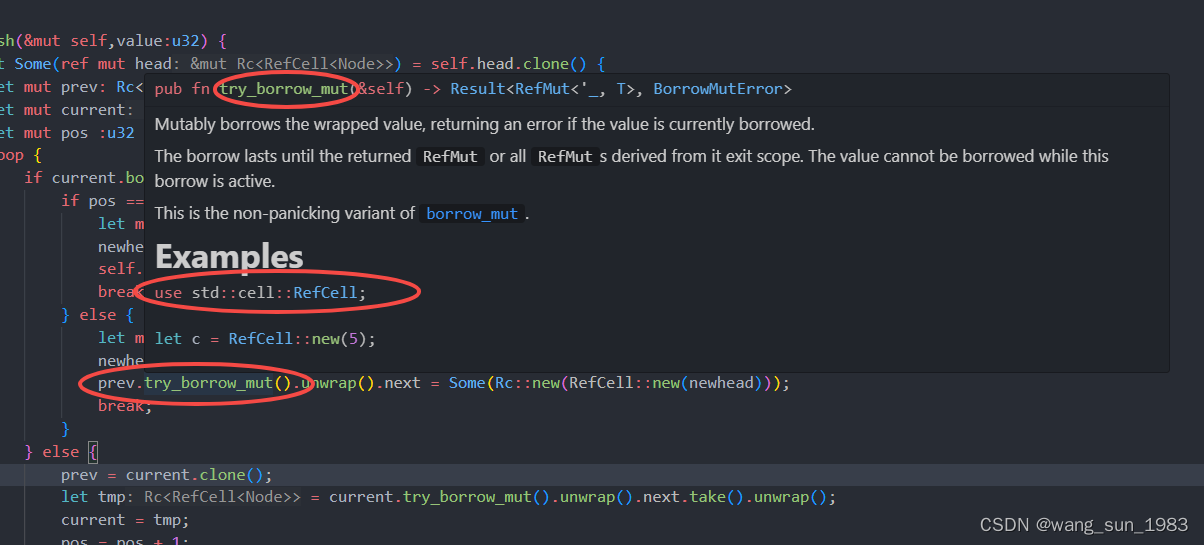Click else keyword just above 'prev = current.clone();'

(x=61, y=452)
